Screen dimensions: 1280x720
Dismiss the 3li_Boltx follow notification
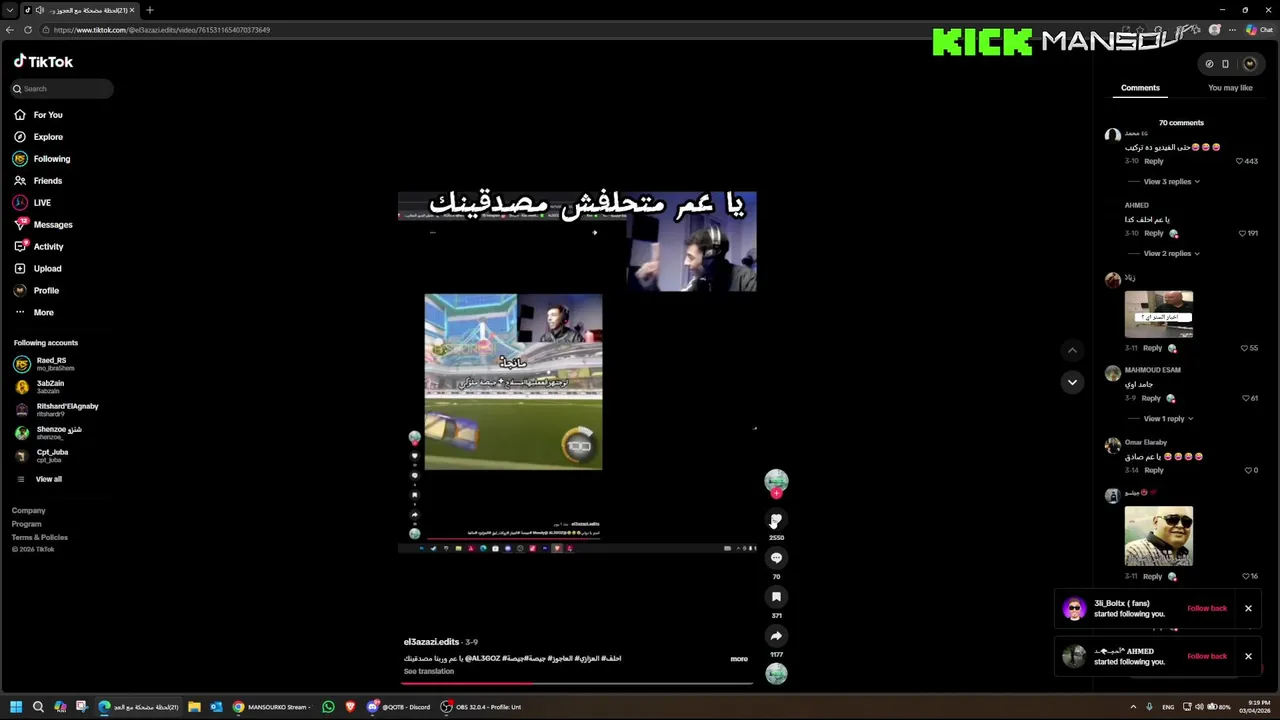coord(1248,608)
